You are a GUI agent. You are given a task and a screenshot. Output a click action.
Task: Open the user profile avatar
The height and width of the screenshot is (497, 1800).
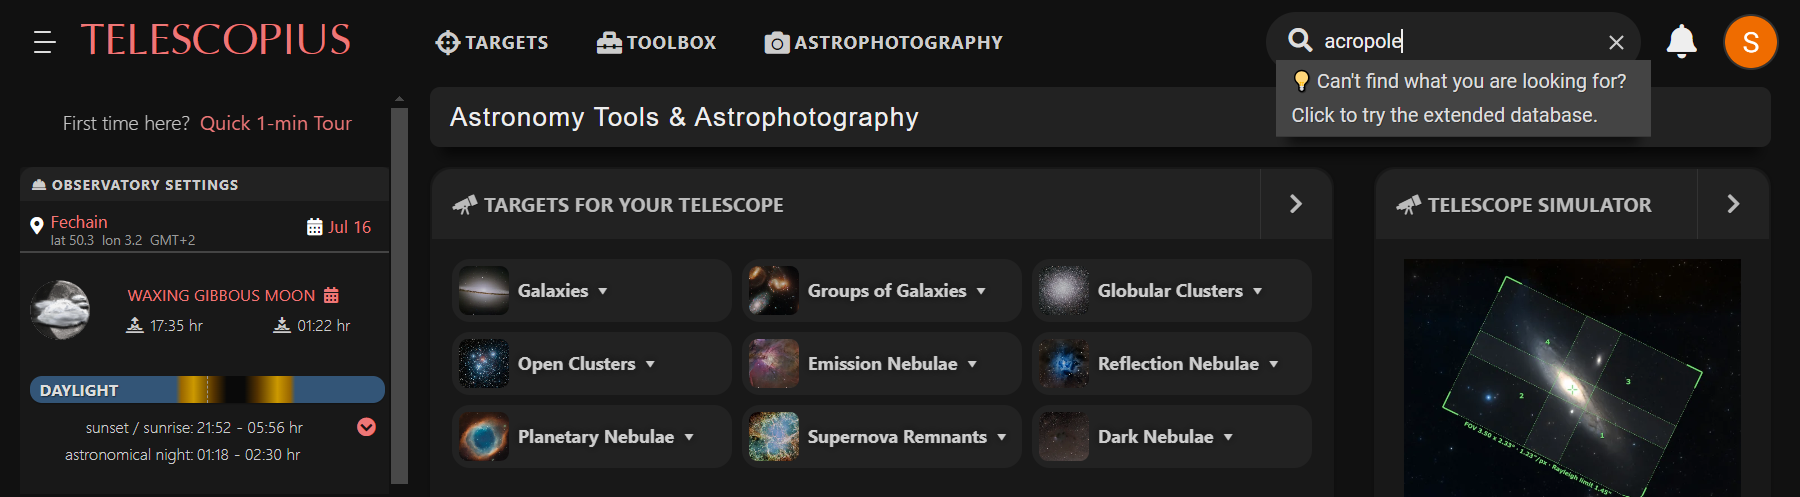click(x=1750, y=42)
